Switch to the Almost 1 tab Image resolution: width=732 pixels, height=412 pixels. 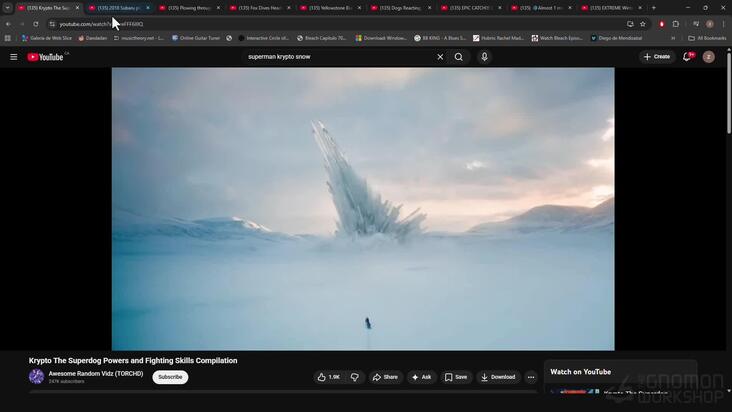pos(542,8)
